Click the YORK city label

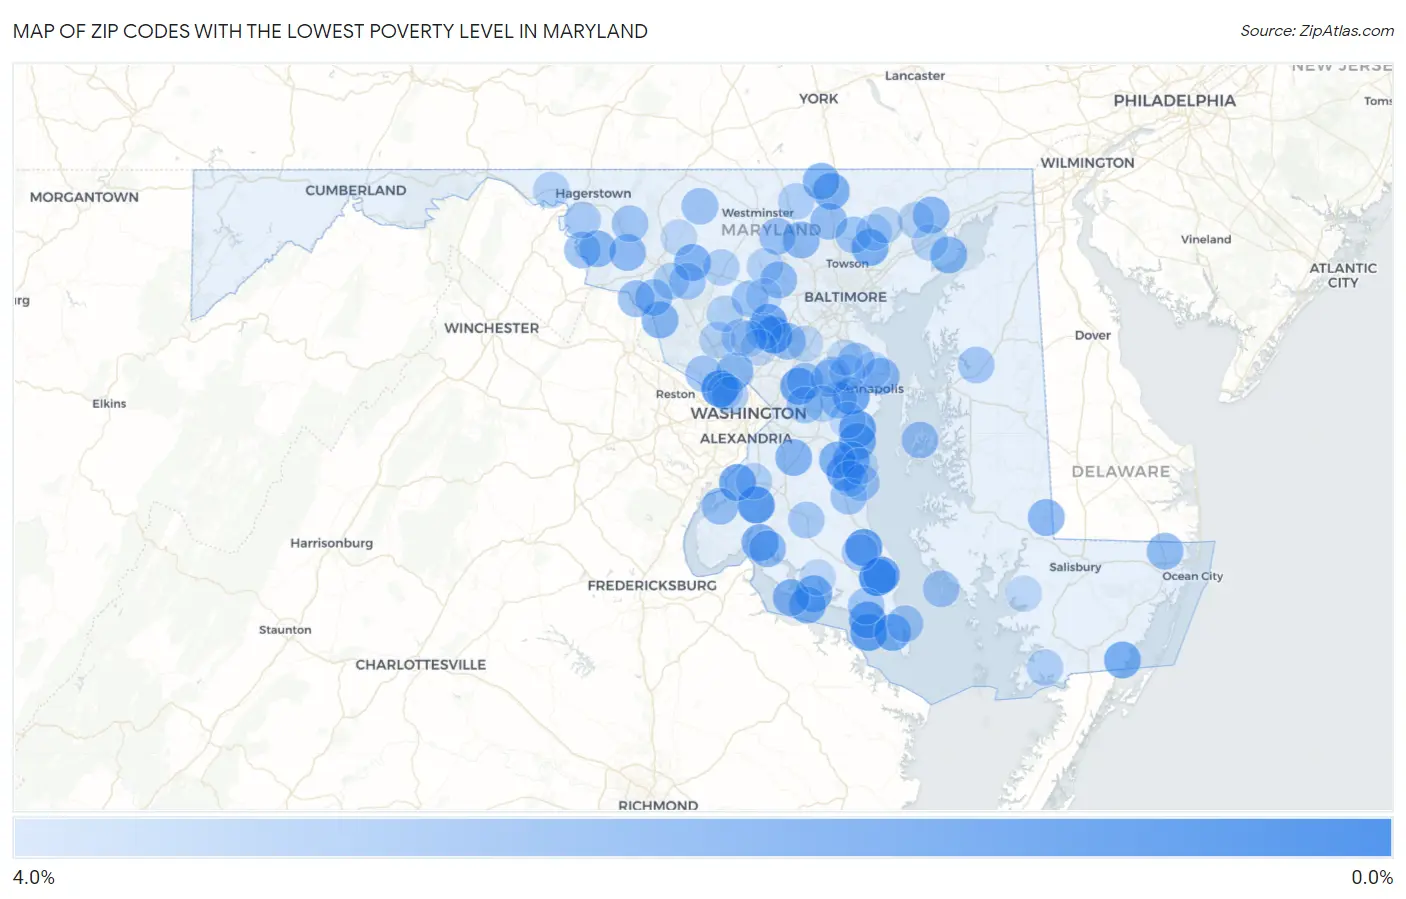[818, 99]
